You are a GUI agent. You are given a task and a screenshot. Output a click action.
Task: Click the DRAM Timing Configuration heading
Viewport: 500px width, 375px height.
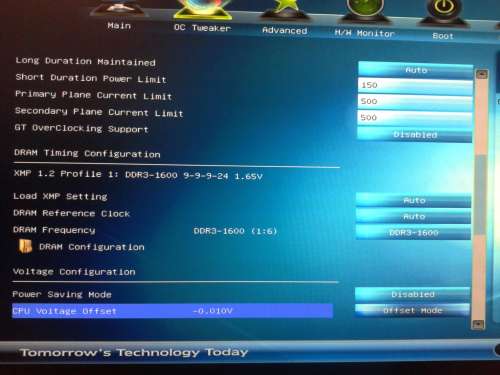pyautogui.click(x=87, y=153)
